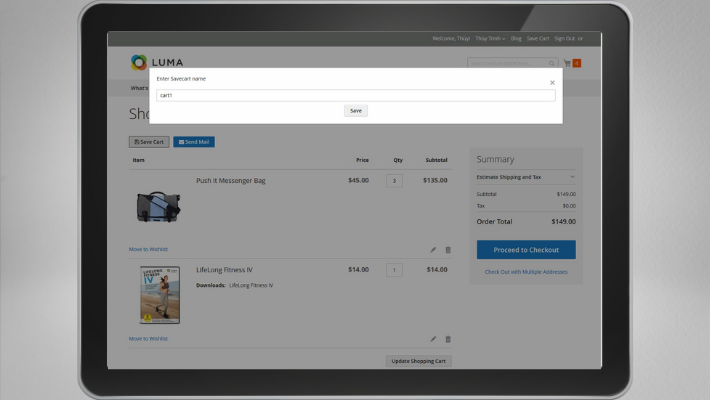This screenshot has height=400, width=710.
Task: Edit Push It Messenger Bag with pencil icon
Action: click(433, 250)
